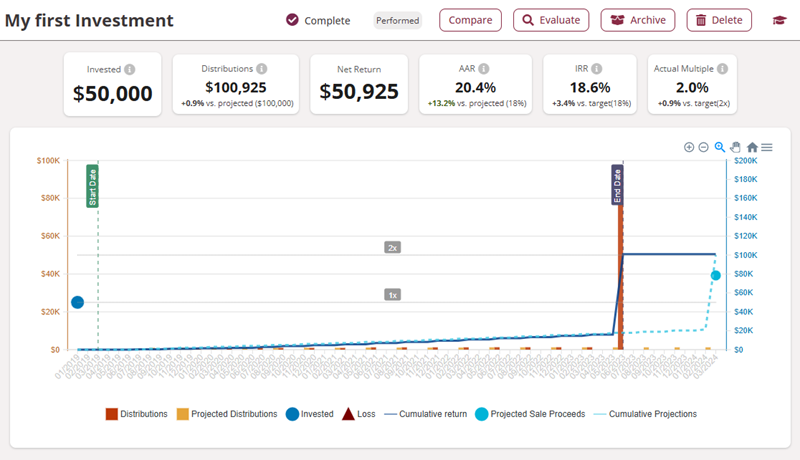Click the End Date marker on chart
This screenshot has width=800, height=460.
point(618,185)
